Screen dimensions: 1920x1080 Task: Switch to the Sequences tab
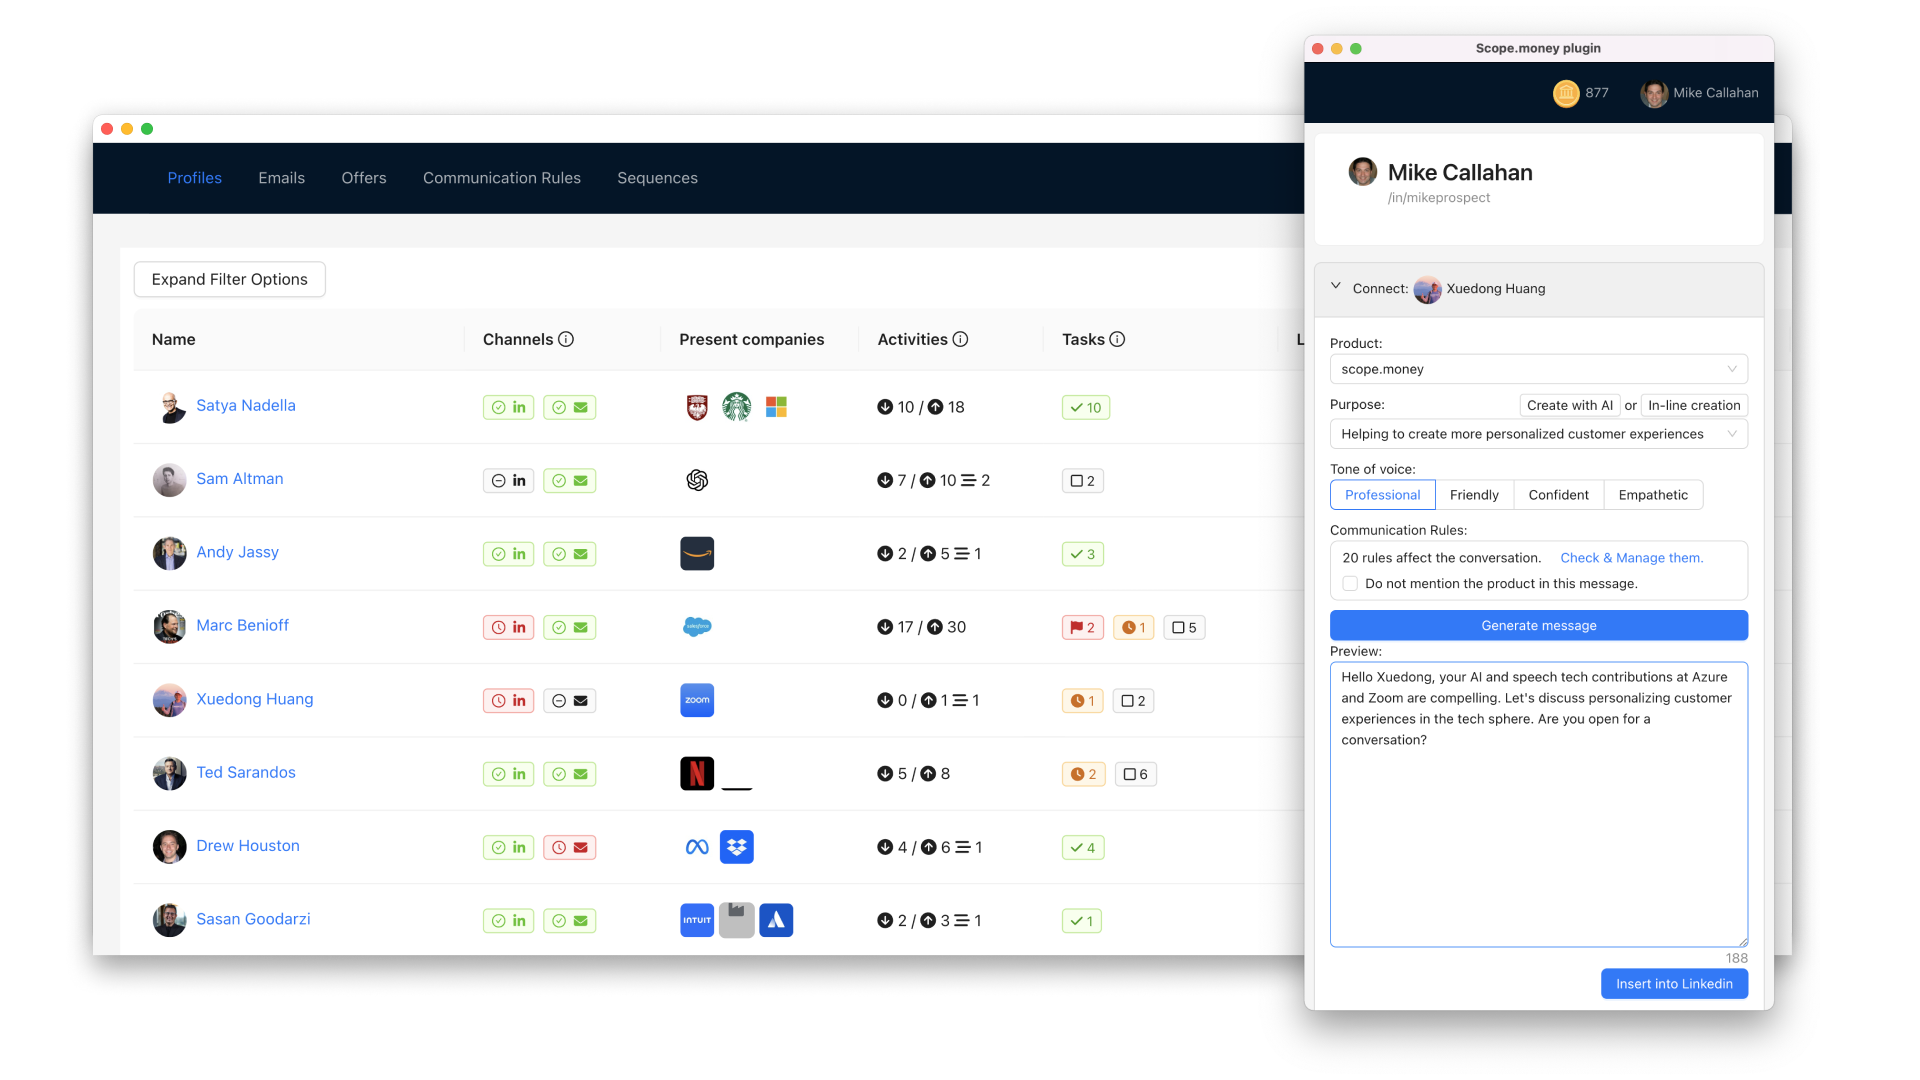tap(657, 178)
